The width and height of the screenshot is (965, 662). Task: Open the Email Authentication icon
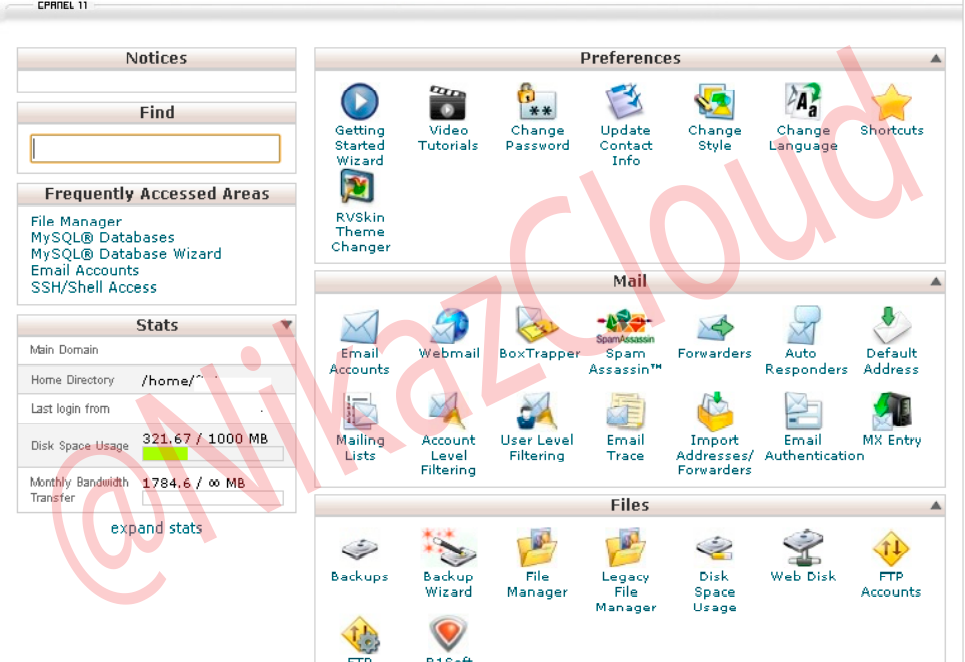803,411
